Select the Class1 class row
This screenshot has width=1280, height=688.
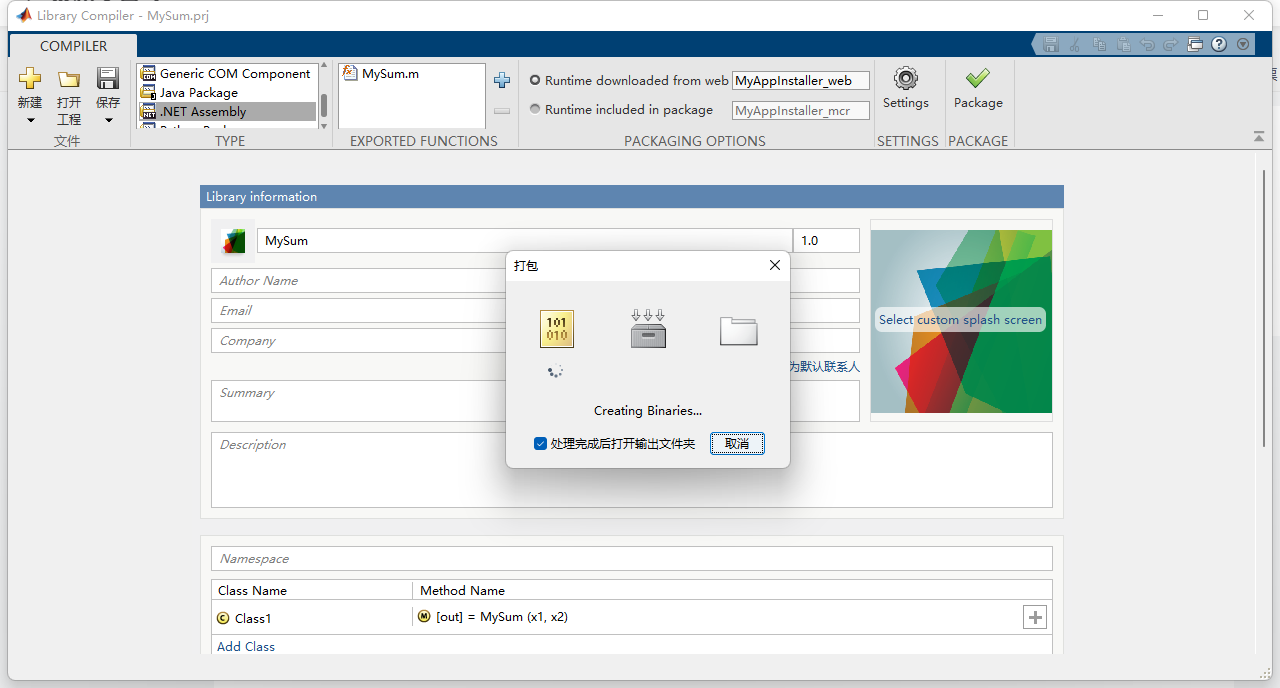[311, 618]
